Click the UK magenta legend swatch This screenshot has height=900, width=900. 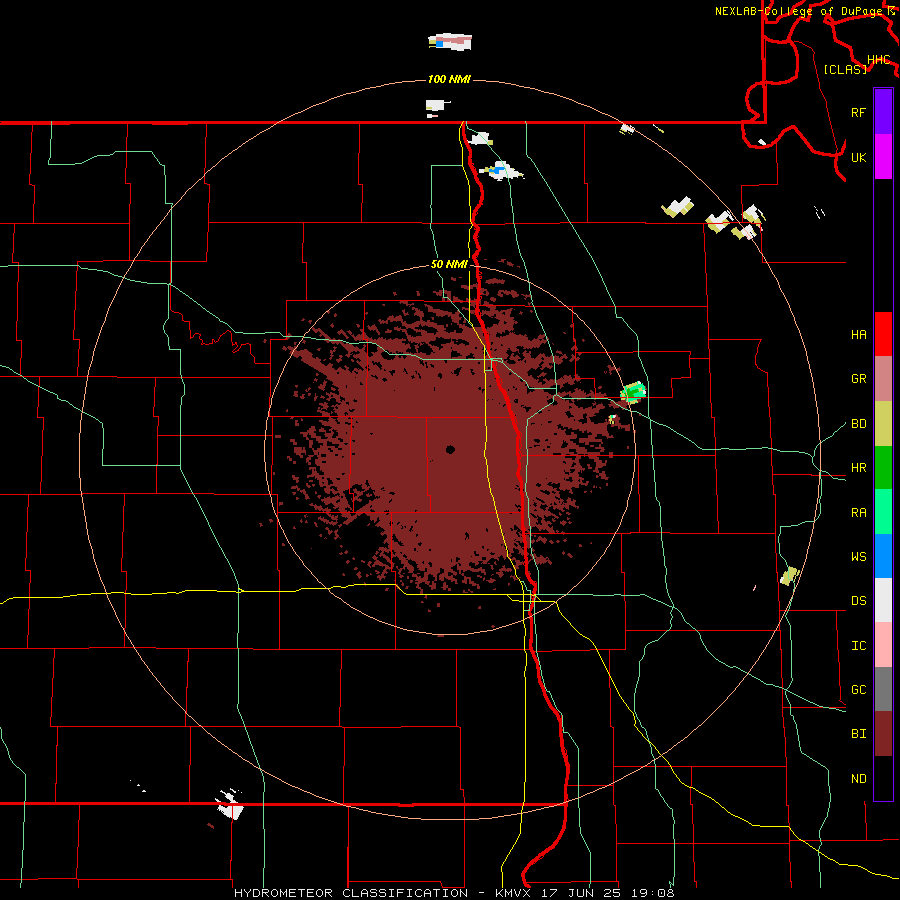pyautogui.click(x=883, y=157)
